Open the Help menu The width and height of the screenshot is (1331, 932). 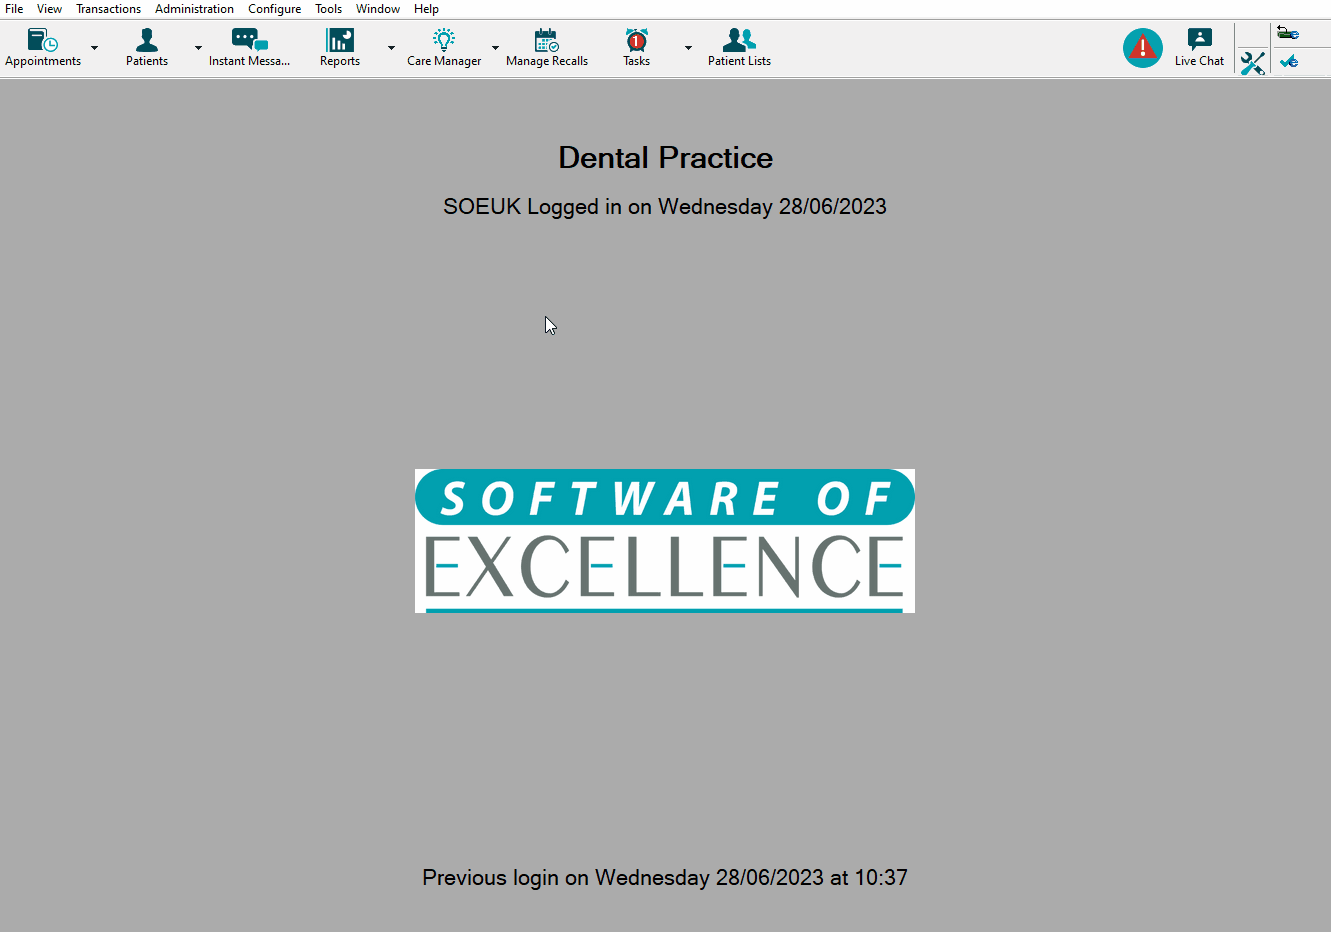click(426, 9)
